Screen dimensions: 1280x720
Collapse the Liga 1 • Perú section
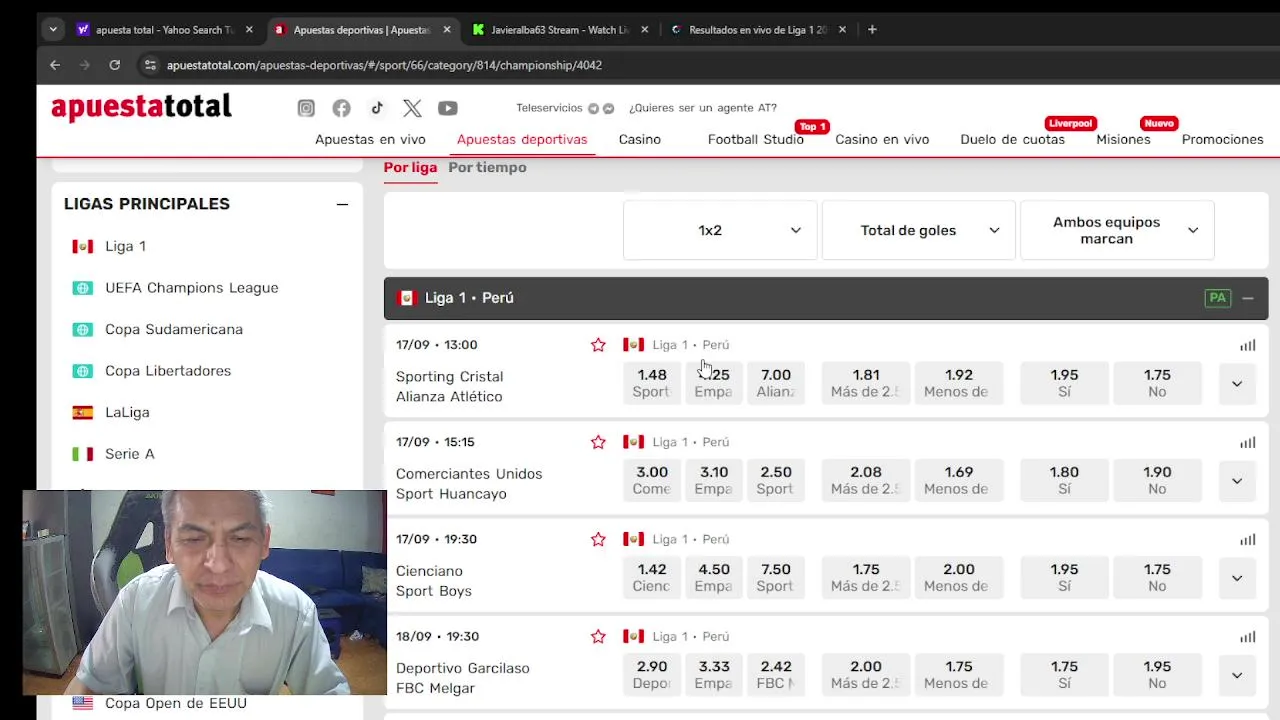tap(1248, 298)
